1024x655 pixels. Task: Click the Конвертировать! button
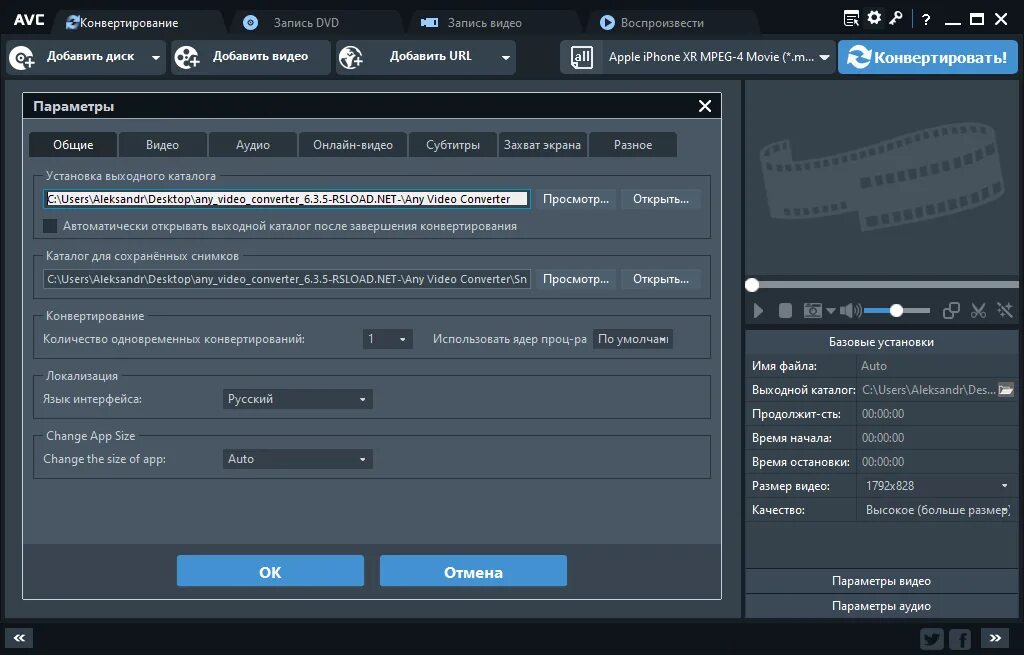(x=927, y=57)
